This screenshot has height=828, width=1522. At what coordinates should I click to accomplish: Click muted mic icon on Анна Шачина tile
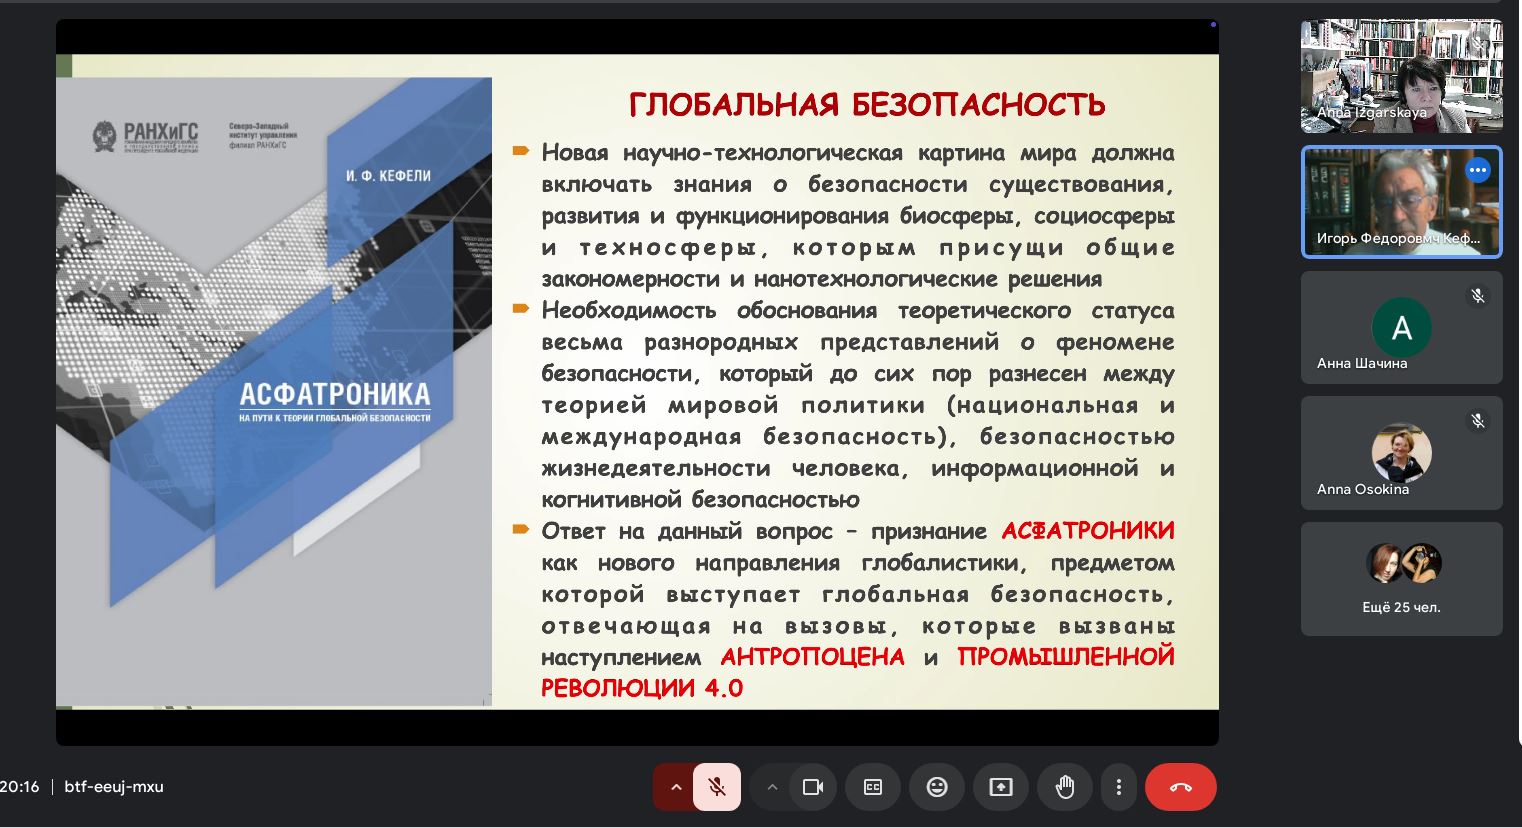1478,296
